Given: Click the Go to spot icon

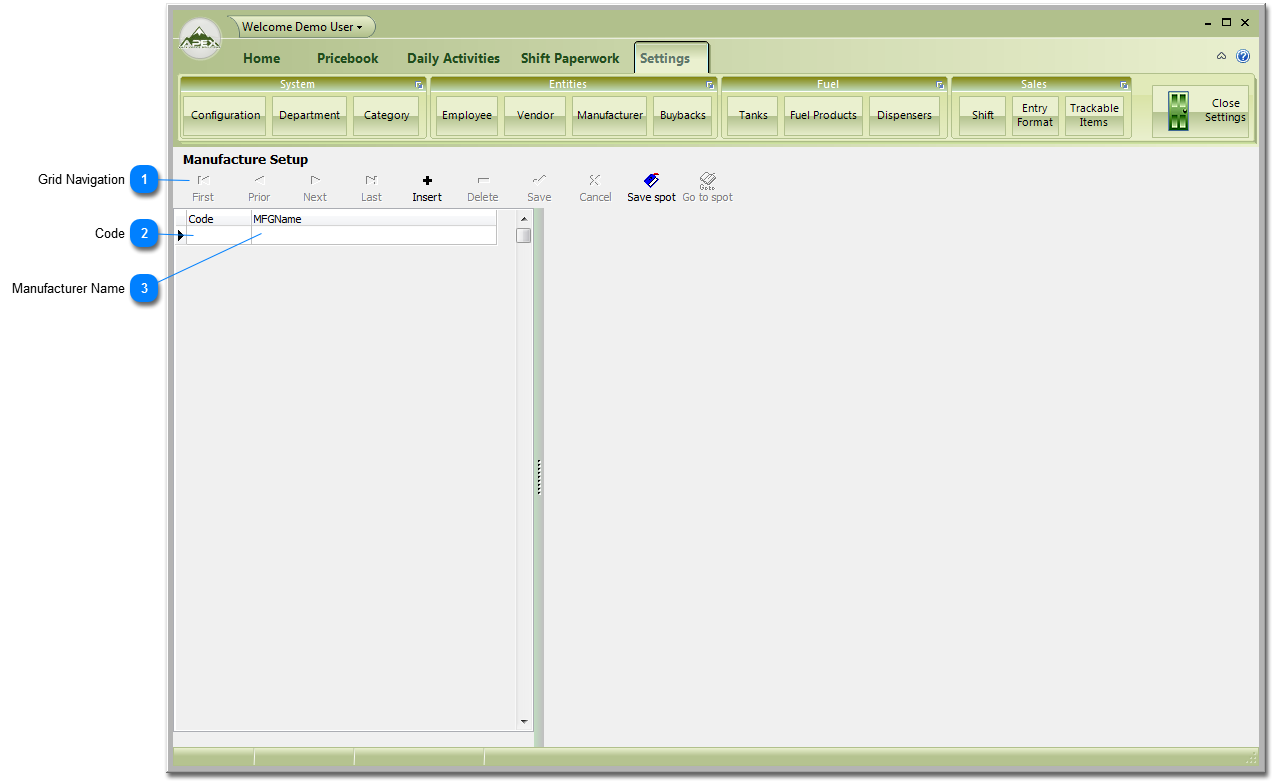Looking at the screenshot, I should point(707,181).
